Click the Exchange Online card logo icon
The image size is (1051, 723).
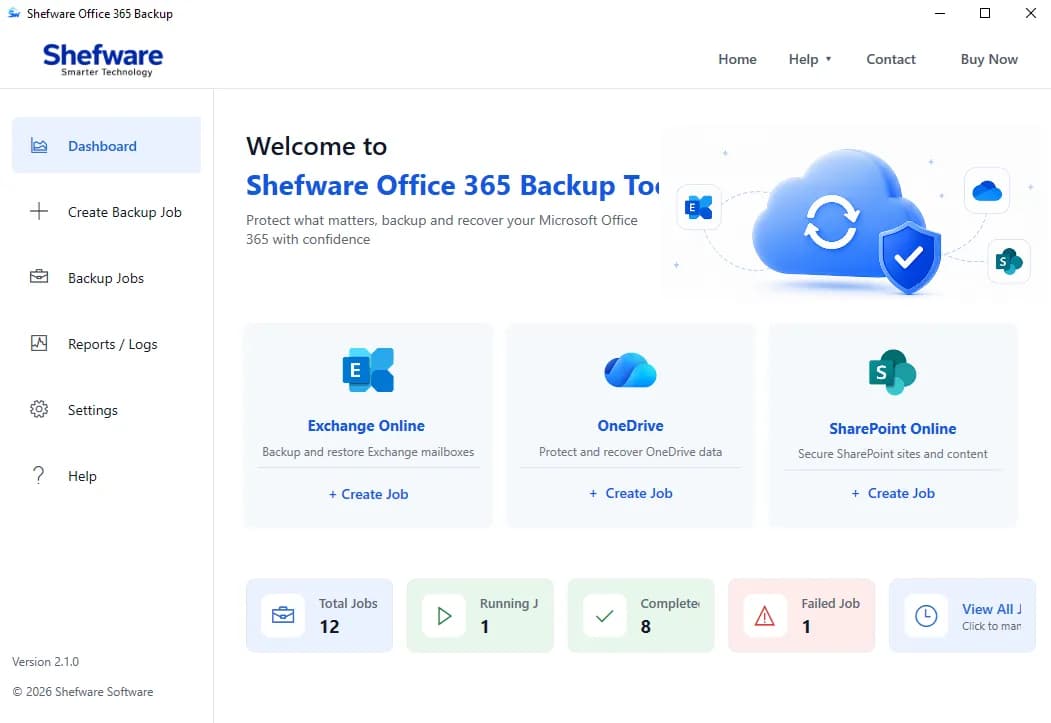(368, 370)
